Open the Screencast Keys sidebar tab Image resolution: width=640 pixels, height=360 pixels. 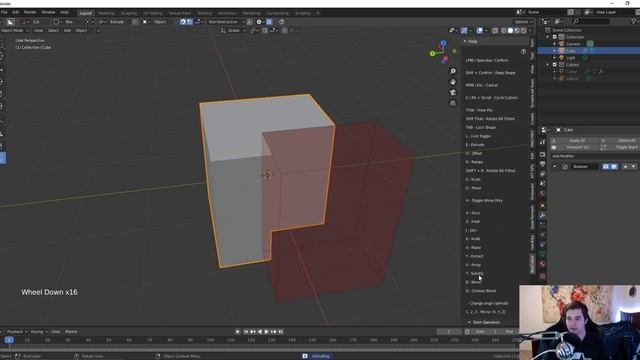tap(532, 93)
